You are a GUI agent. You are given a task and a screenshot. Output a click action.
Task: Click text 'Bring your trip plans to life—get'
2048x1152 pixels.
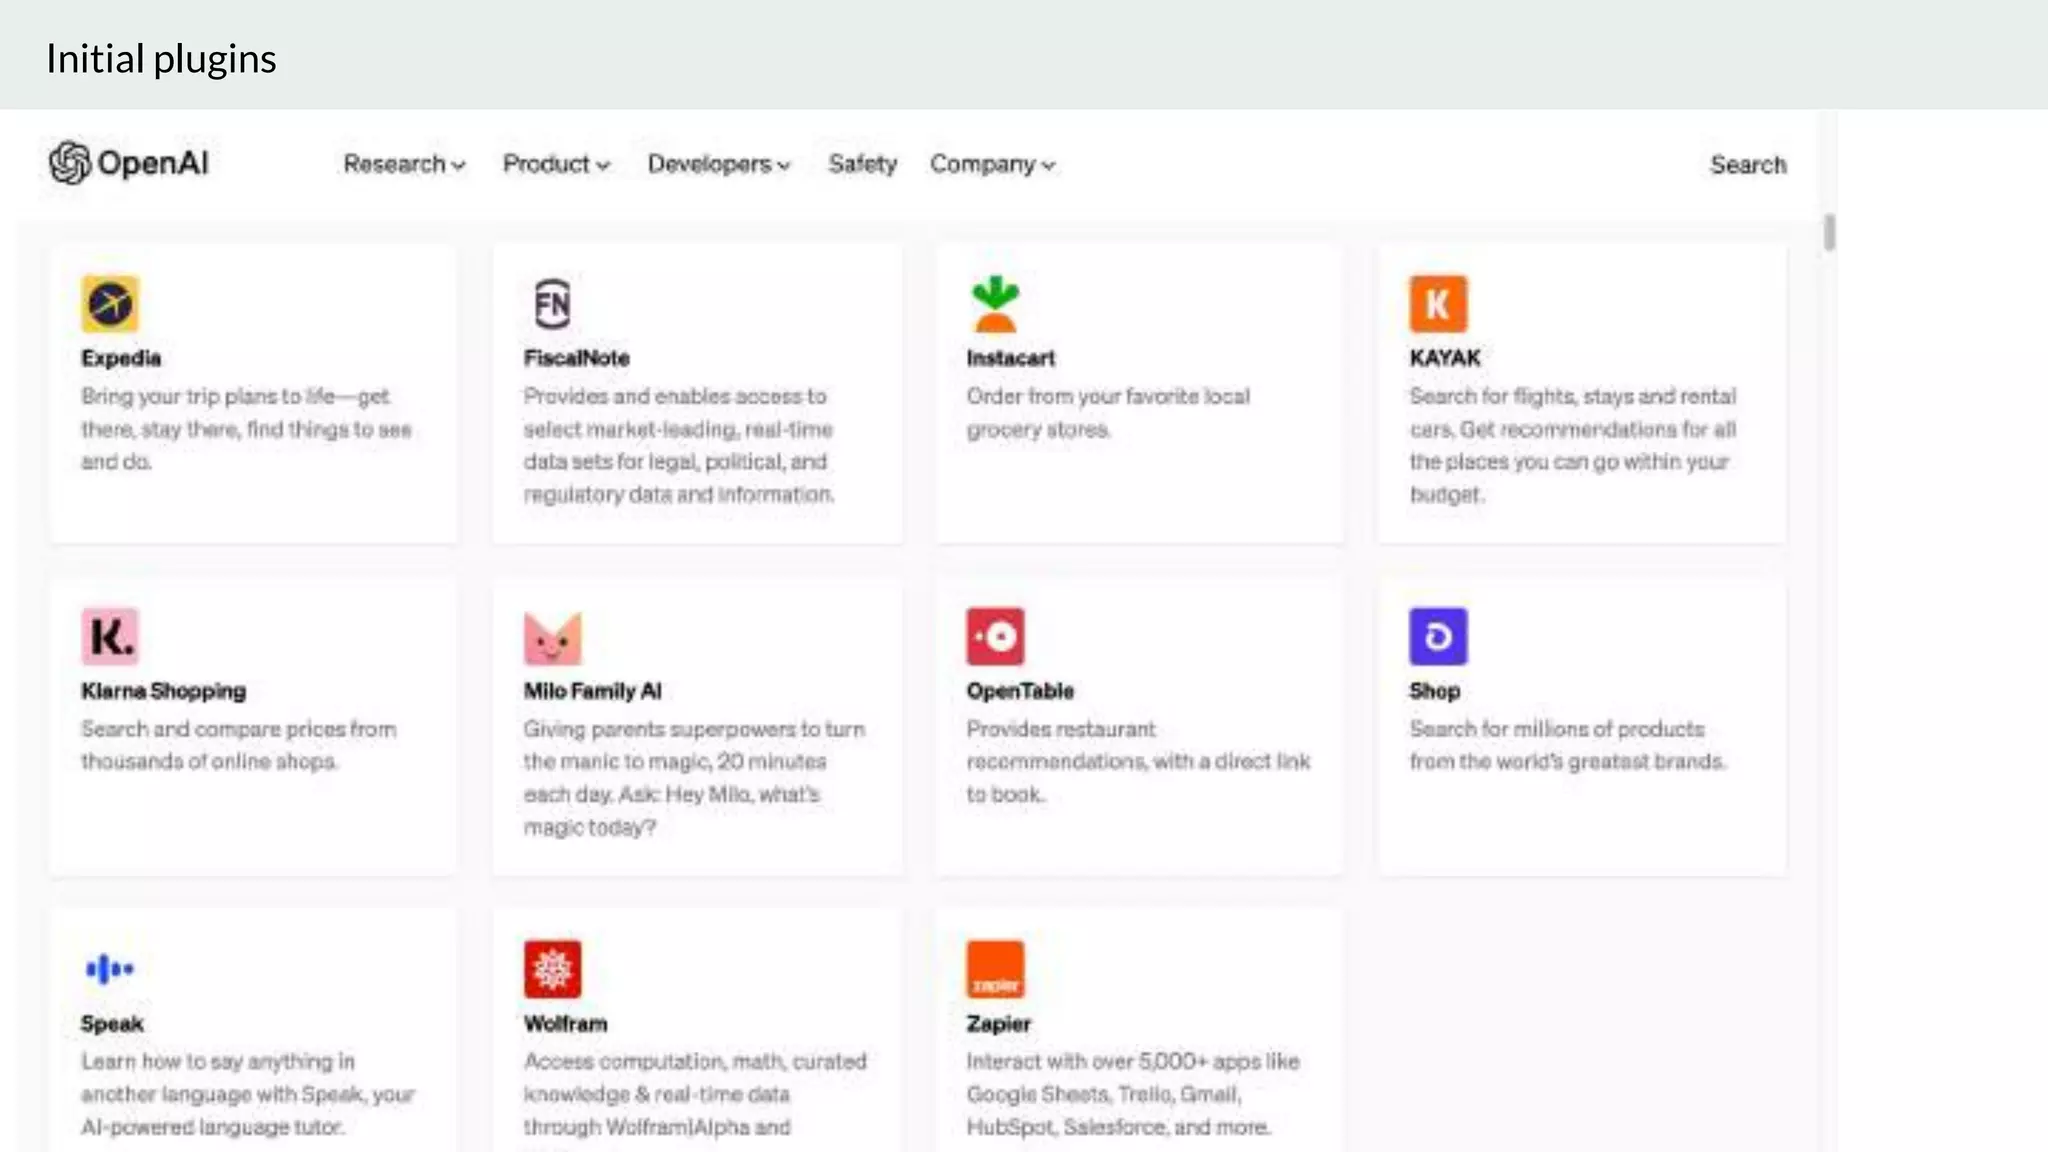(x=235, y=396)
